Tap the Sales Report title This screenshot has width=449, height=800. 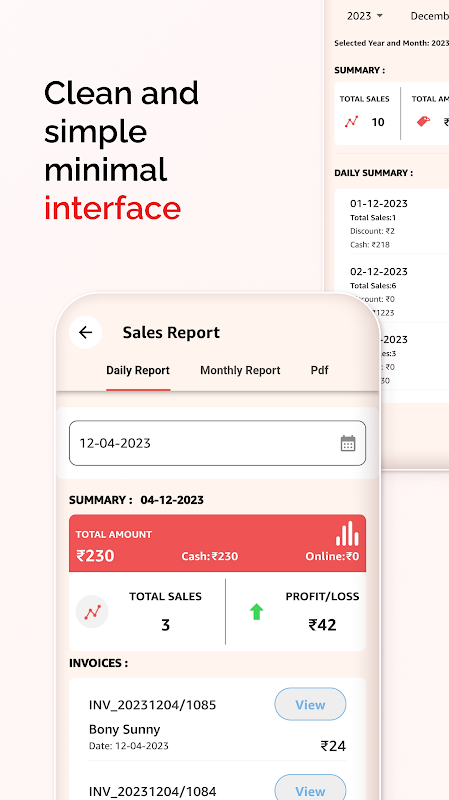(x=171, y=333)
